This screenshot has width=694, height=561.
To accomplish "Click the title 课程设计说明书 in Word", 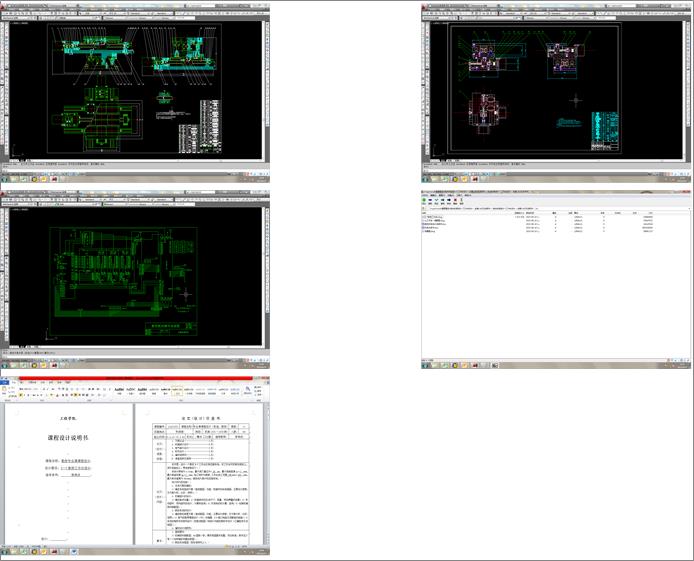I will (x=68, y=438).
